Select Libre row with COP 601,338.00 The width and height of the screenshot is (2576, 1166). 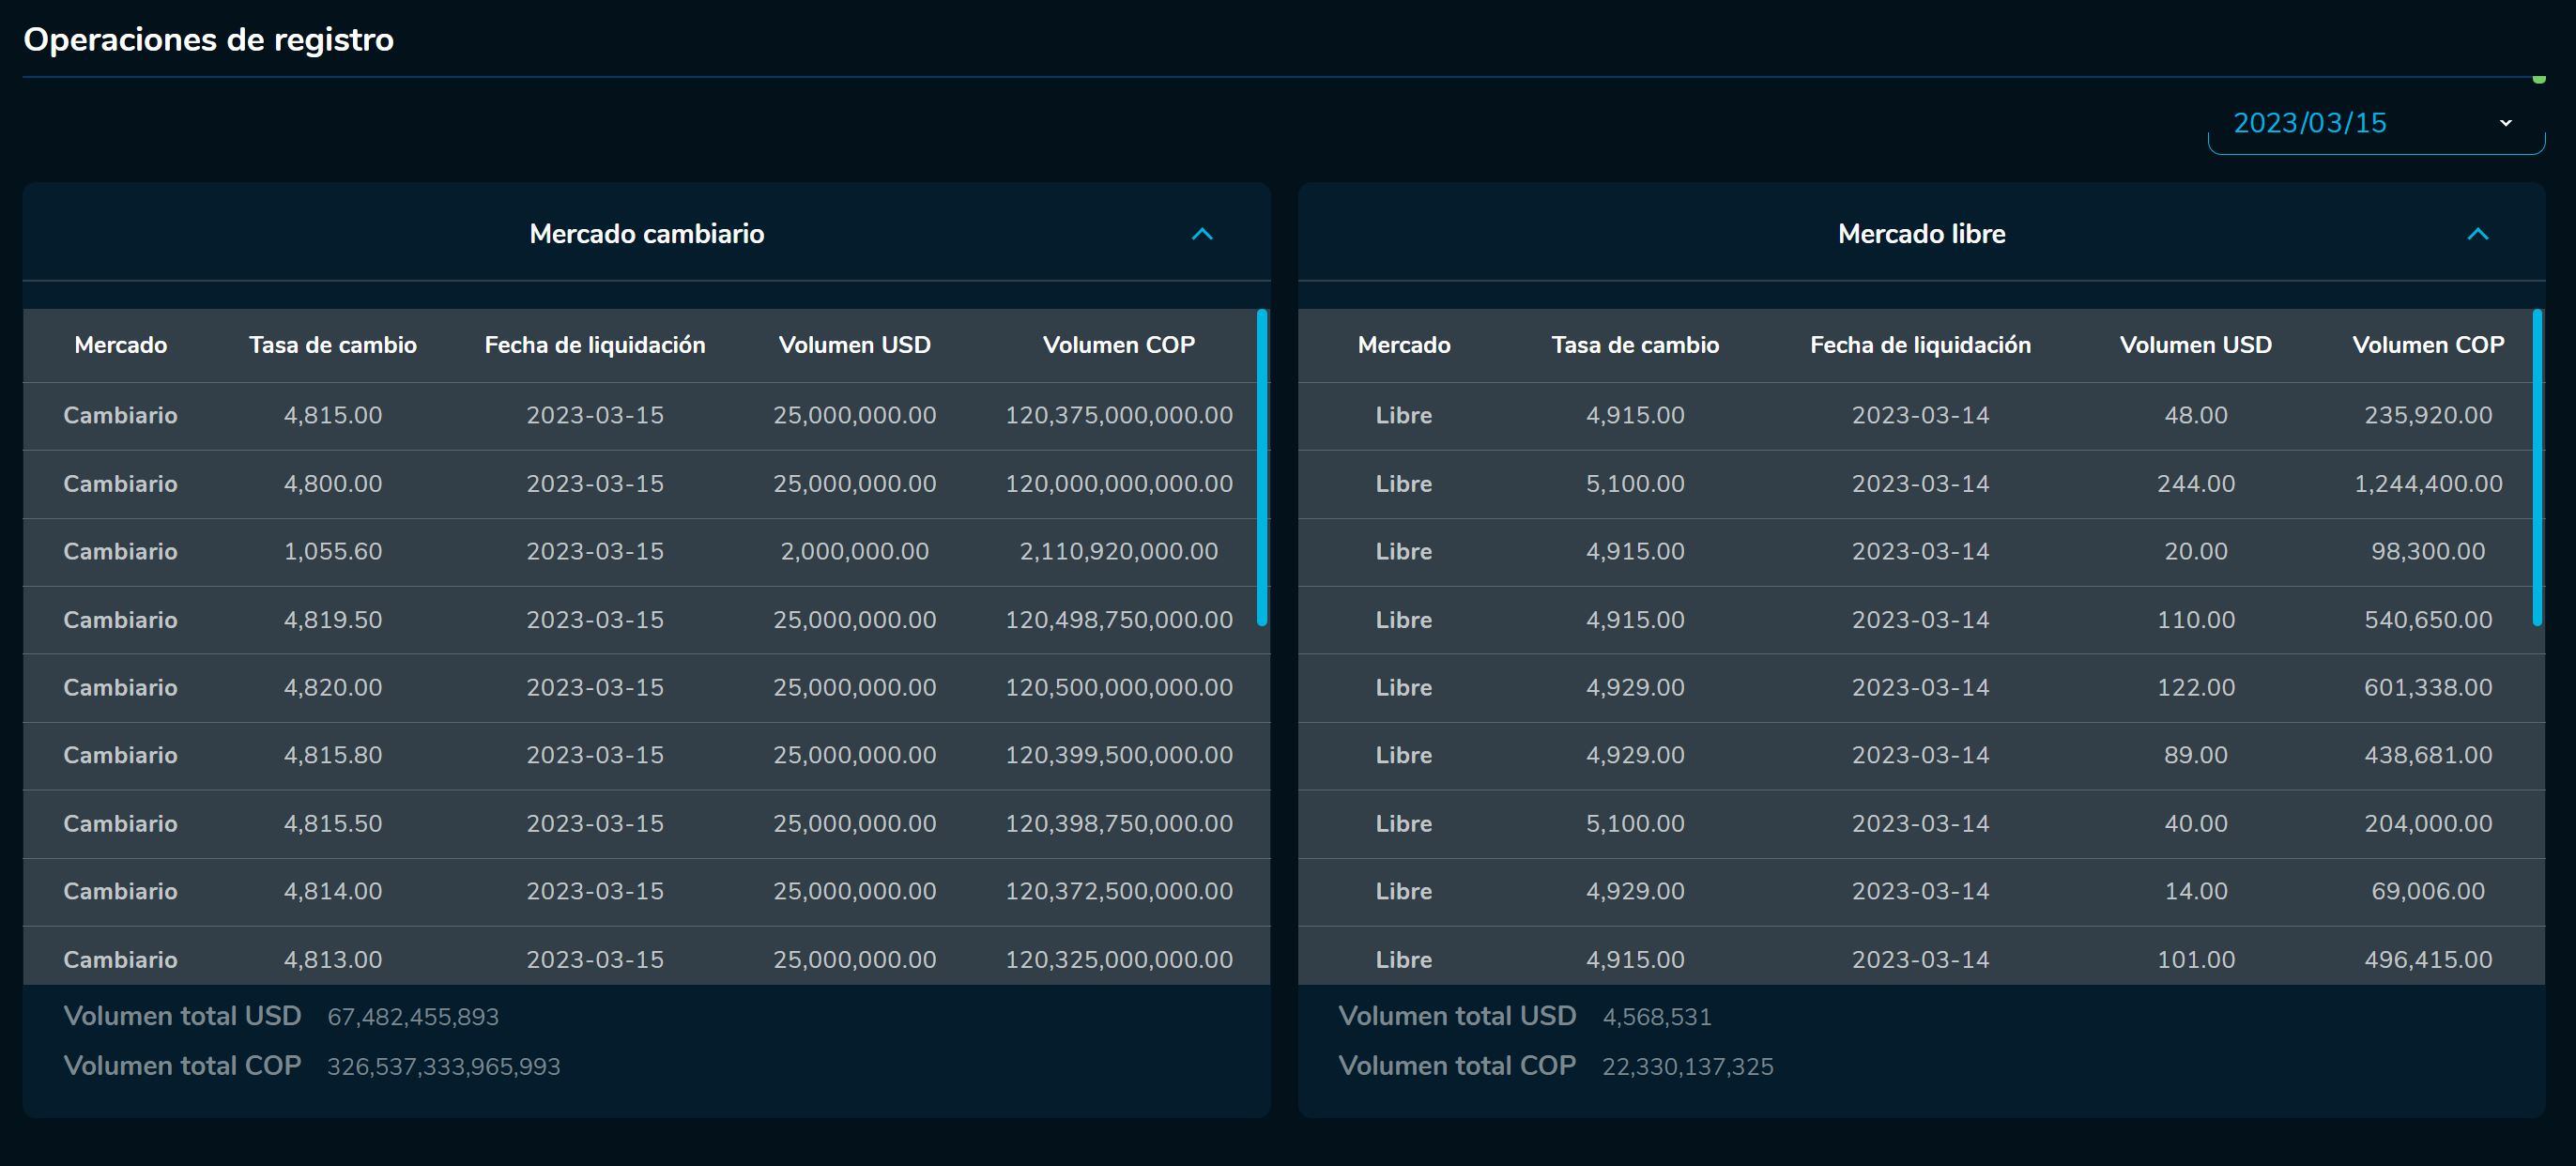[2427, 688]
